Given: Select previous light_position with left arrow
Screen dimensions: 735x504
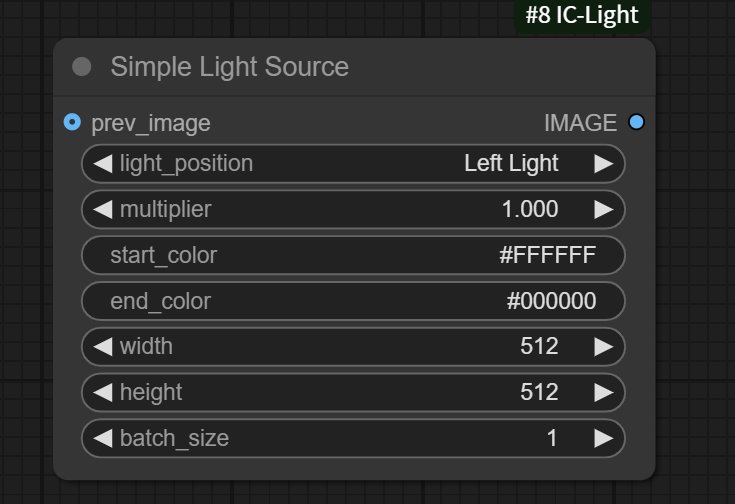Looking at the screenshot, I should (102, 163).
